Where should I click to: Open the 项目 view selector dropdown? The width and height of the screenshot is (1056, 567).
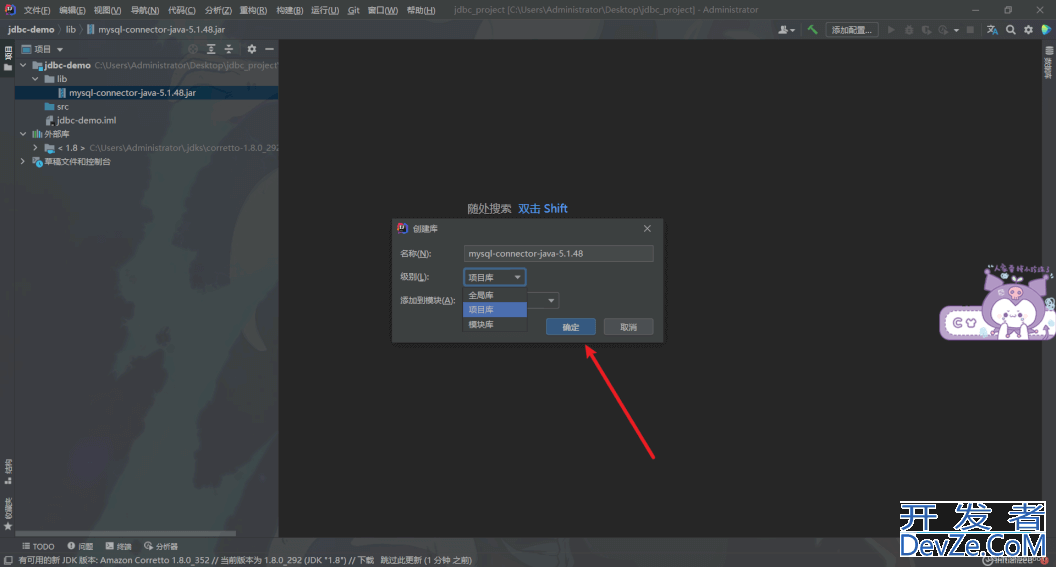pos(42,49)
